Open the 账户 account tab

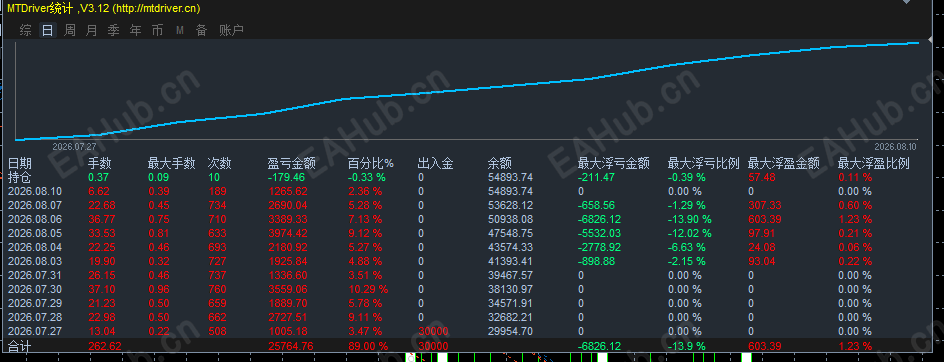coord(231,30)
